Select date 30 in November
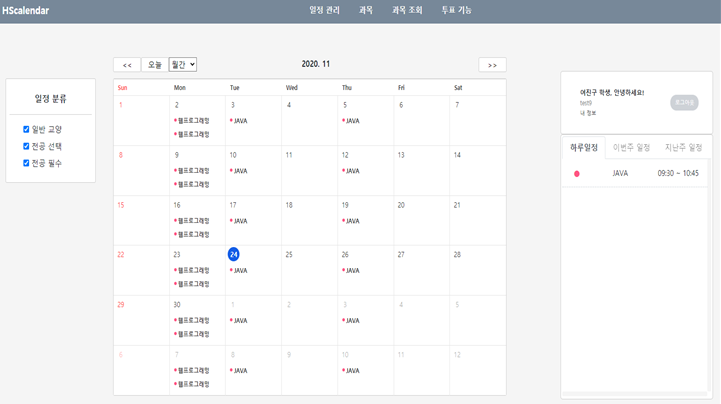Screen dimensions: 721x404 coord(177,305)
